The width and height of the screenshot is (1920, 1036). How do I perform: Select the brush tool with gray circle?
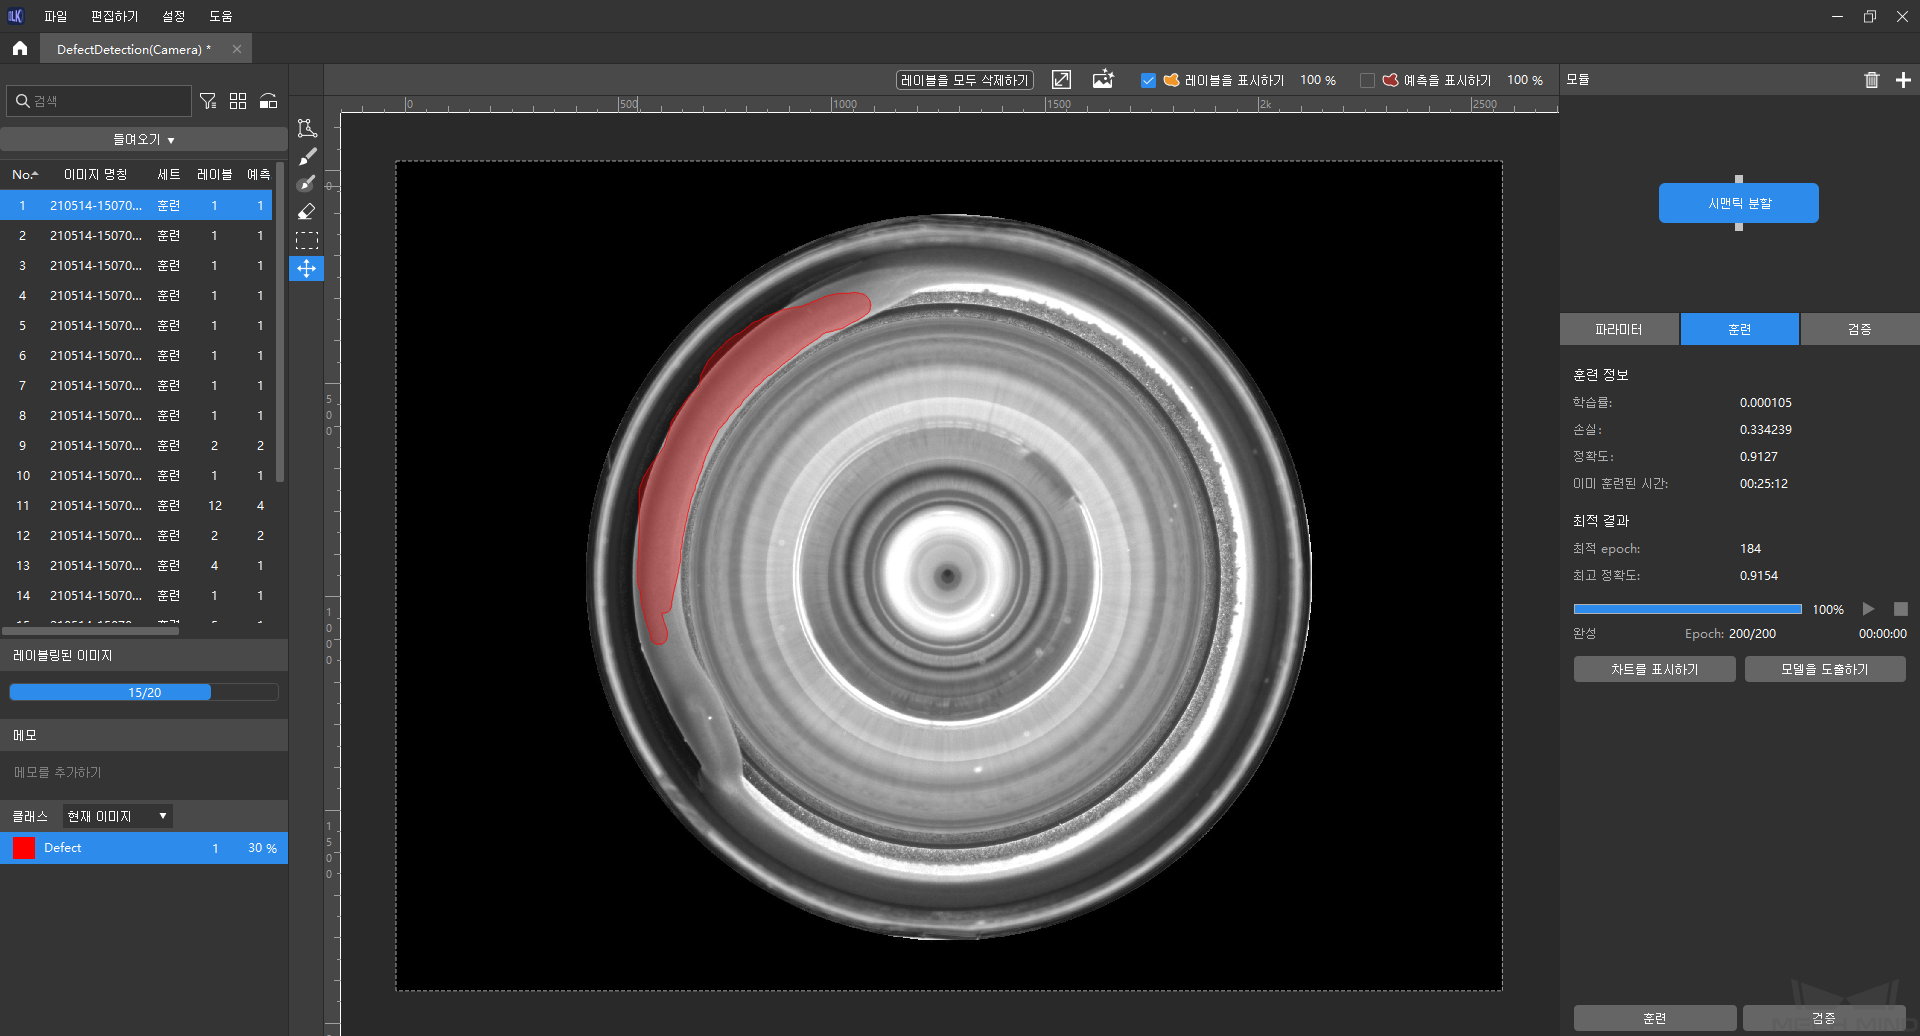click(x=307, y=184)
